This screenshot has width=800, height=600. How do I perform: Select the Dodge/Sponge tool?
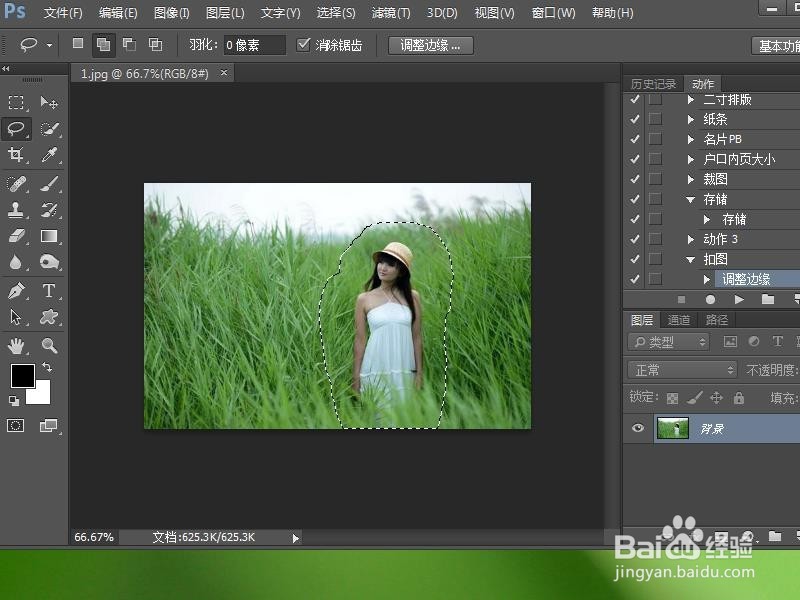pos(49,262)
